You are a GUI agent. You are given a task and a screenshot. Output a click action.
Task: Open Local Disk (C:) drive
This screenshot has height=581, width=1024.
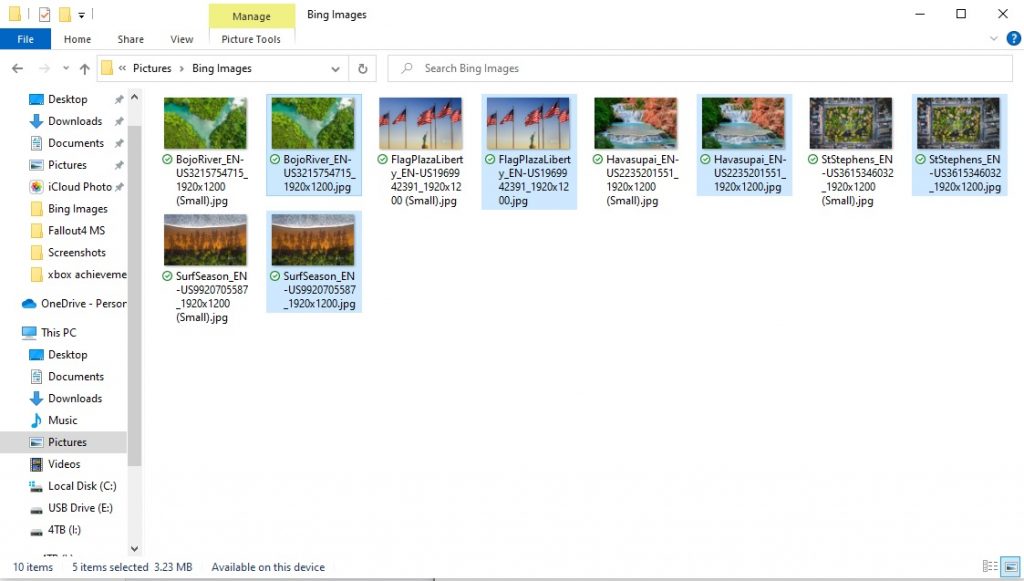[x=82, y=486]
